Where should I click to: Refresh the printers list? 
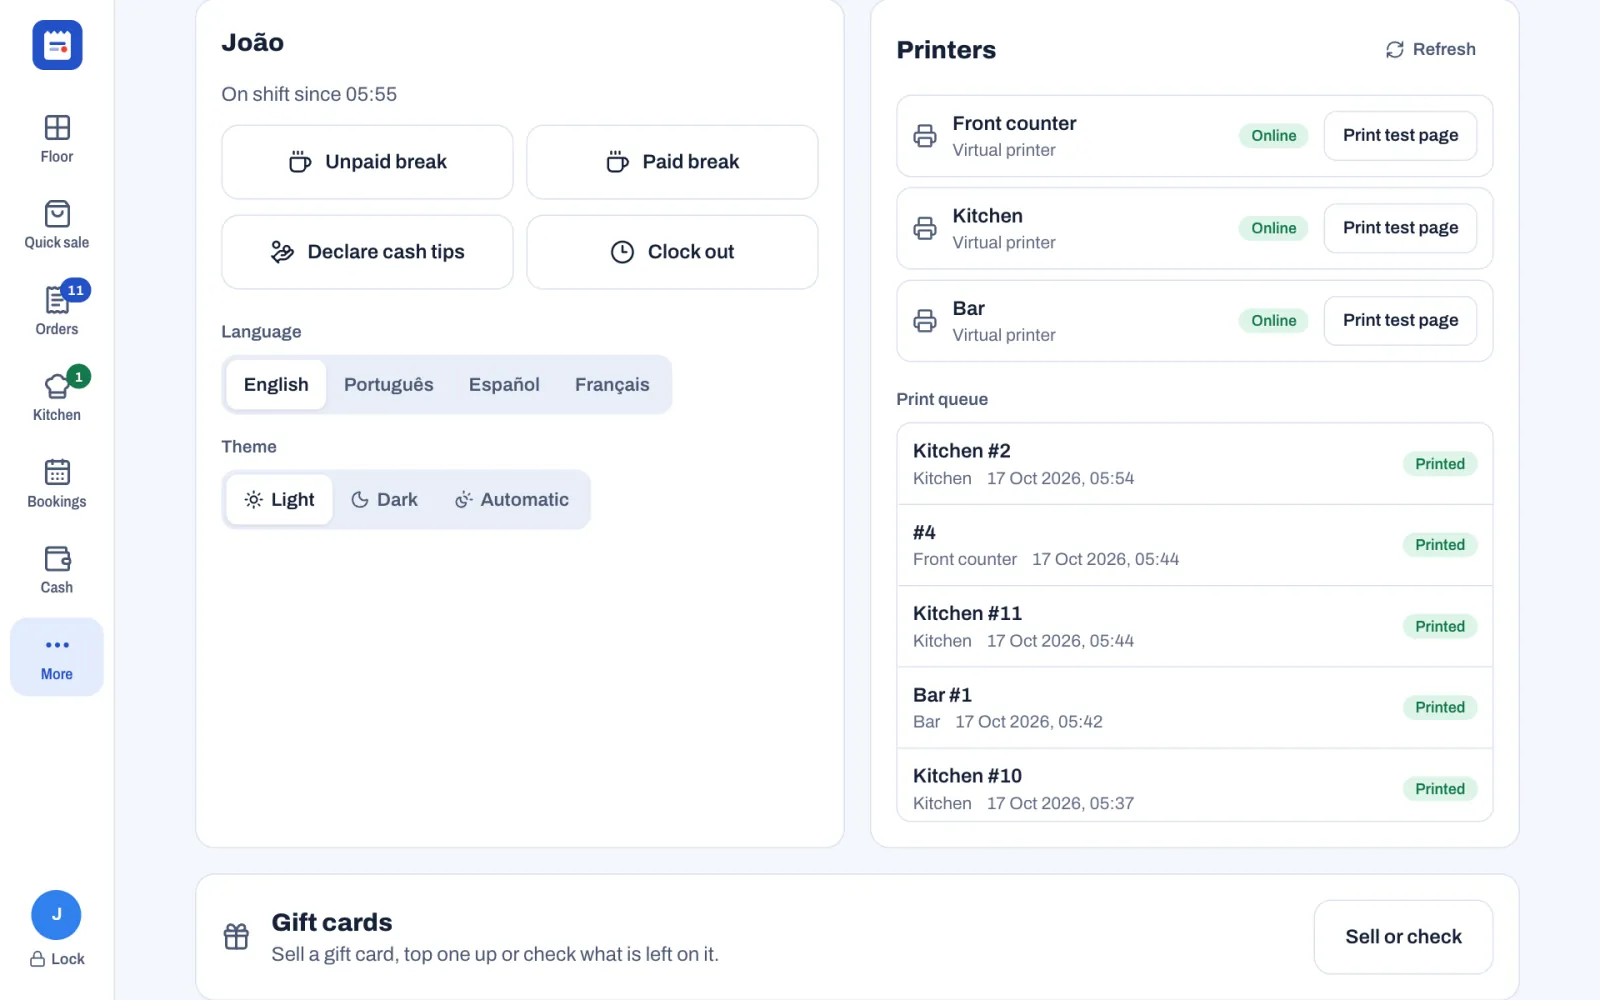click(1430, 49)
